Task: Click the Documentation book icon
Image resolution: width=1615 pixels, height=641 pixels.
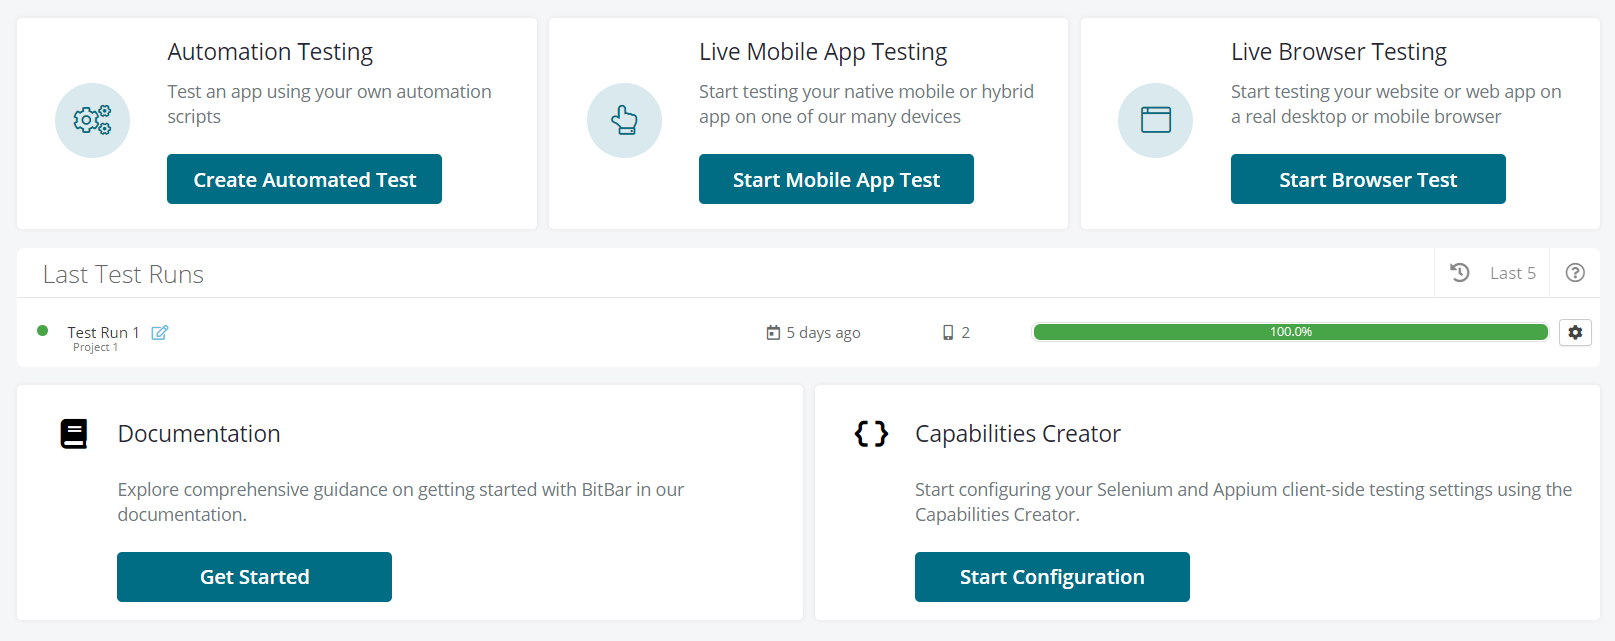Action: [74, 434]
